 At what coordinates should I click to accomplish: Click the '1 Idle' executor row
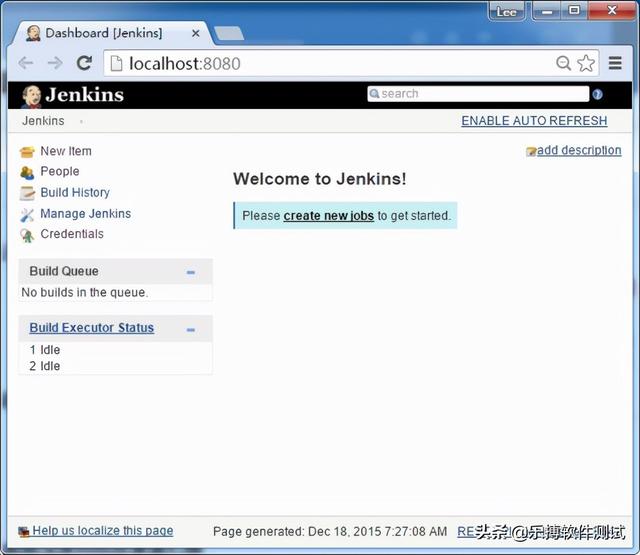pyautogui.click(x=45, y=350)
